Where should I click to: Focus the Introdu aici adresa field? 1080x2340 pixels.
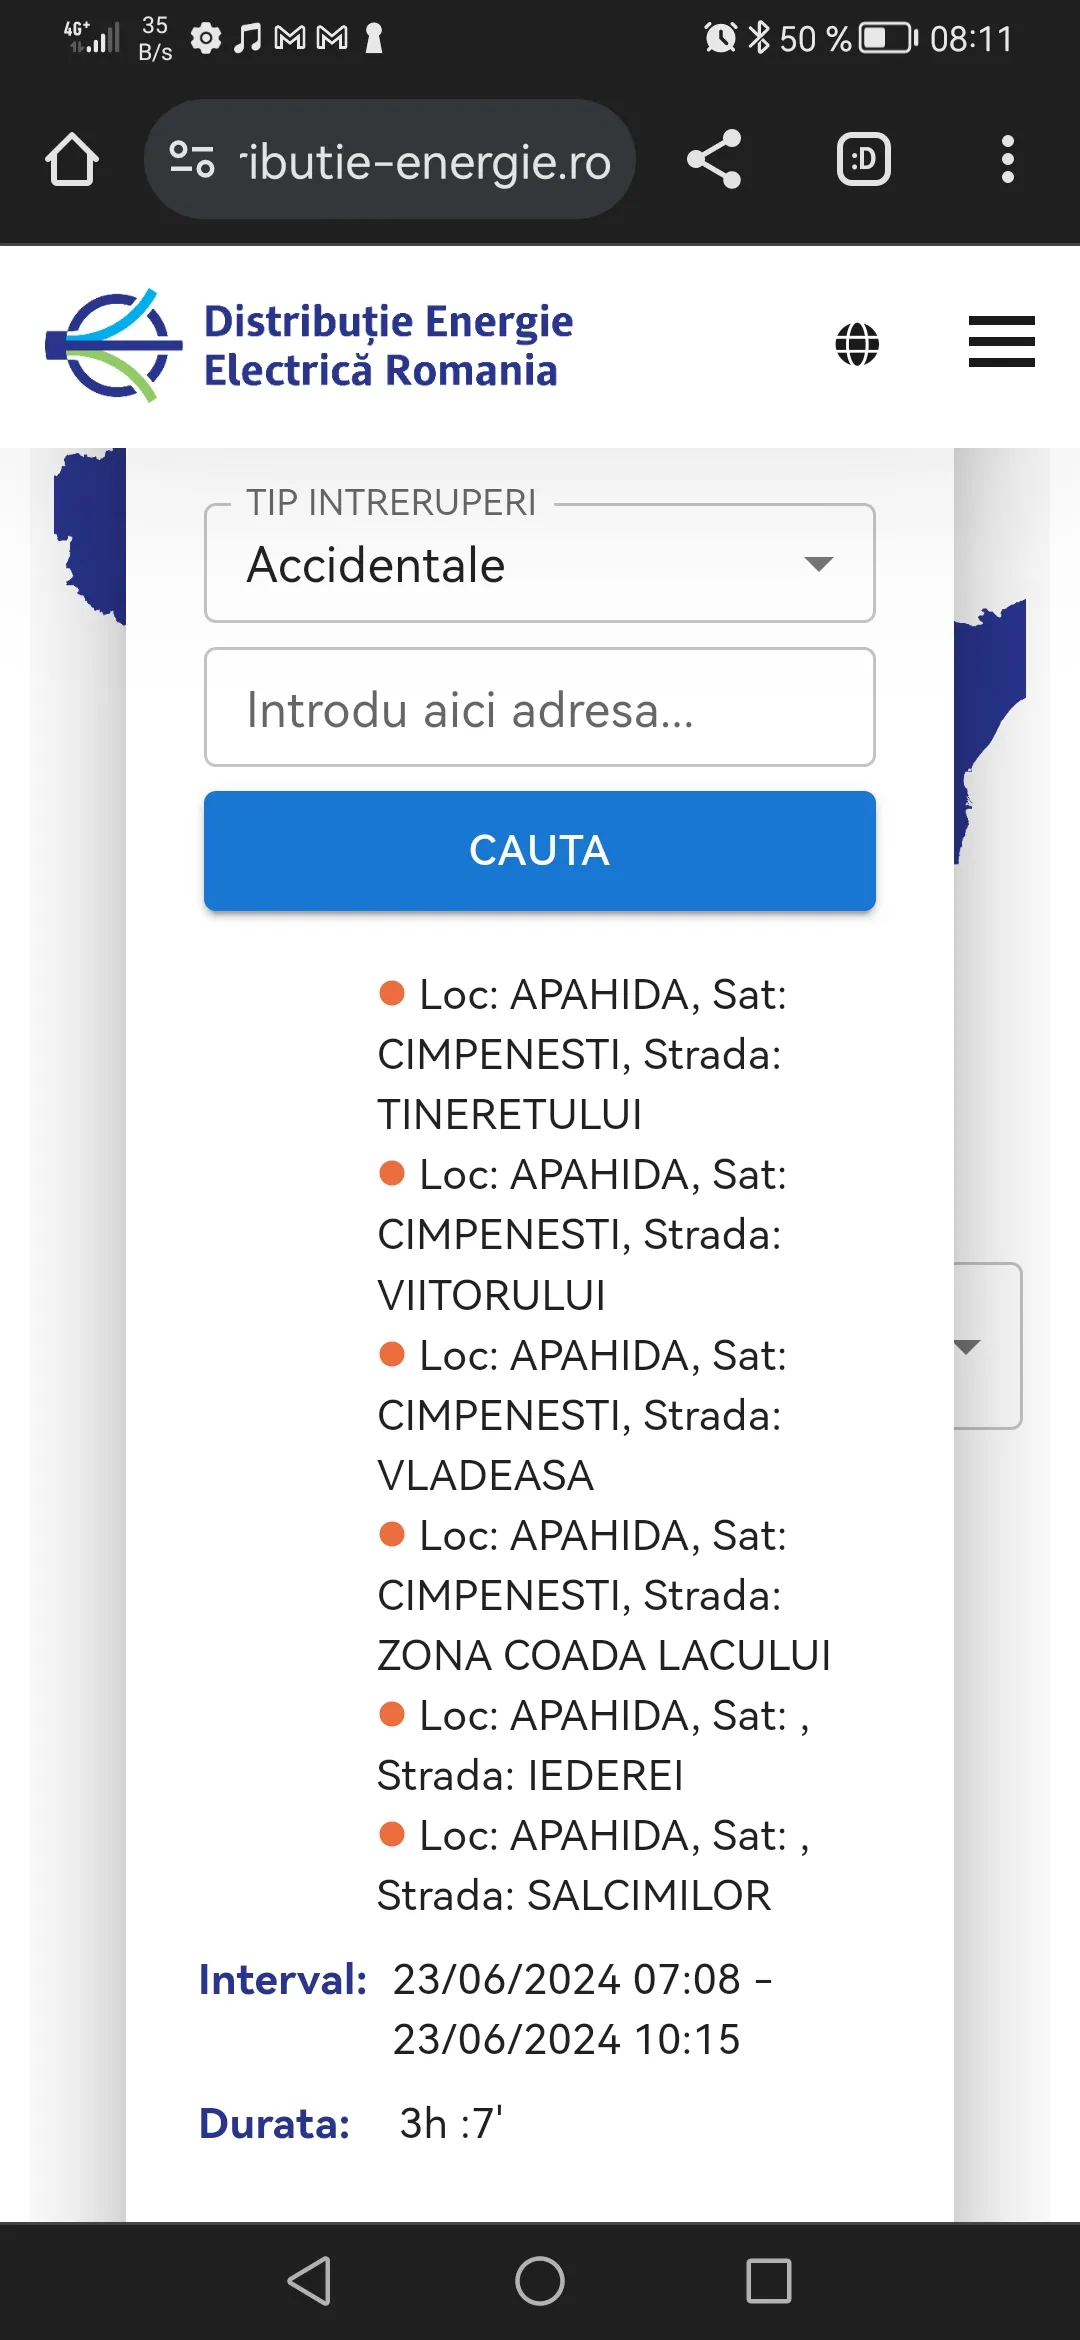coord(539,708)
